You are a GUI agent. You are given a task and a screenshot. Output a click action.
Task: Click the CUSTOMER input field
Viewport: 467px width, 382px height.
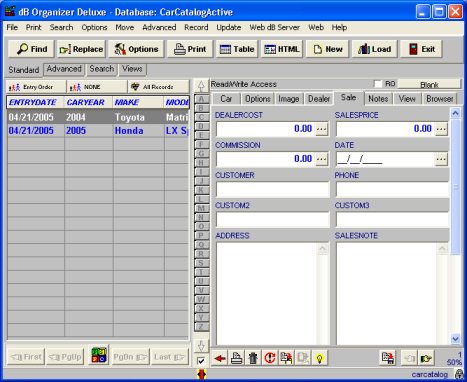click(273, 189)
